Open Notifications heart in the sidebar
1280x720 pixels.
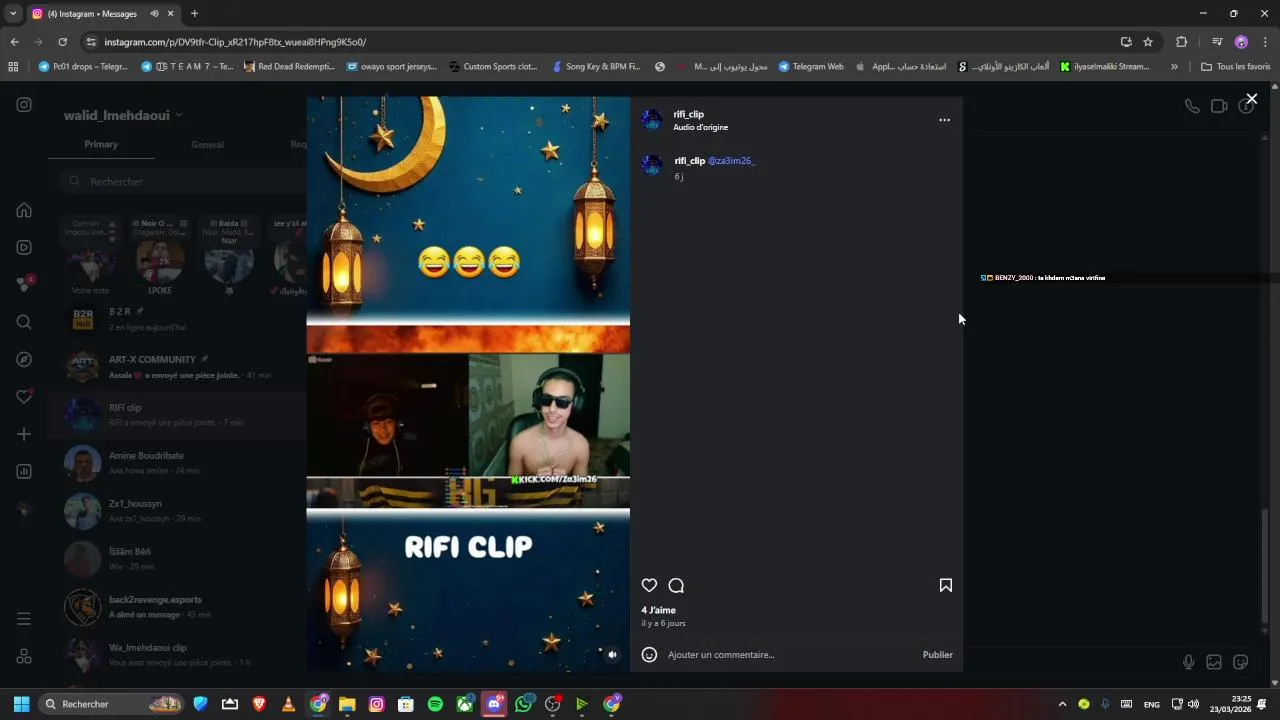tap(24, 397)
